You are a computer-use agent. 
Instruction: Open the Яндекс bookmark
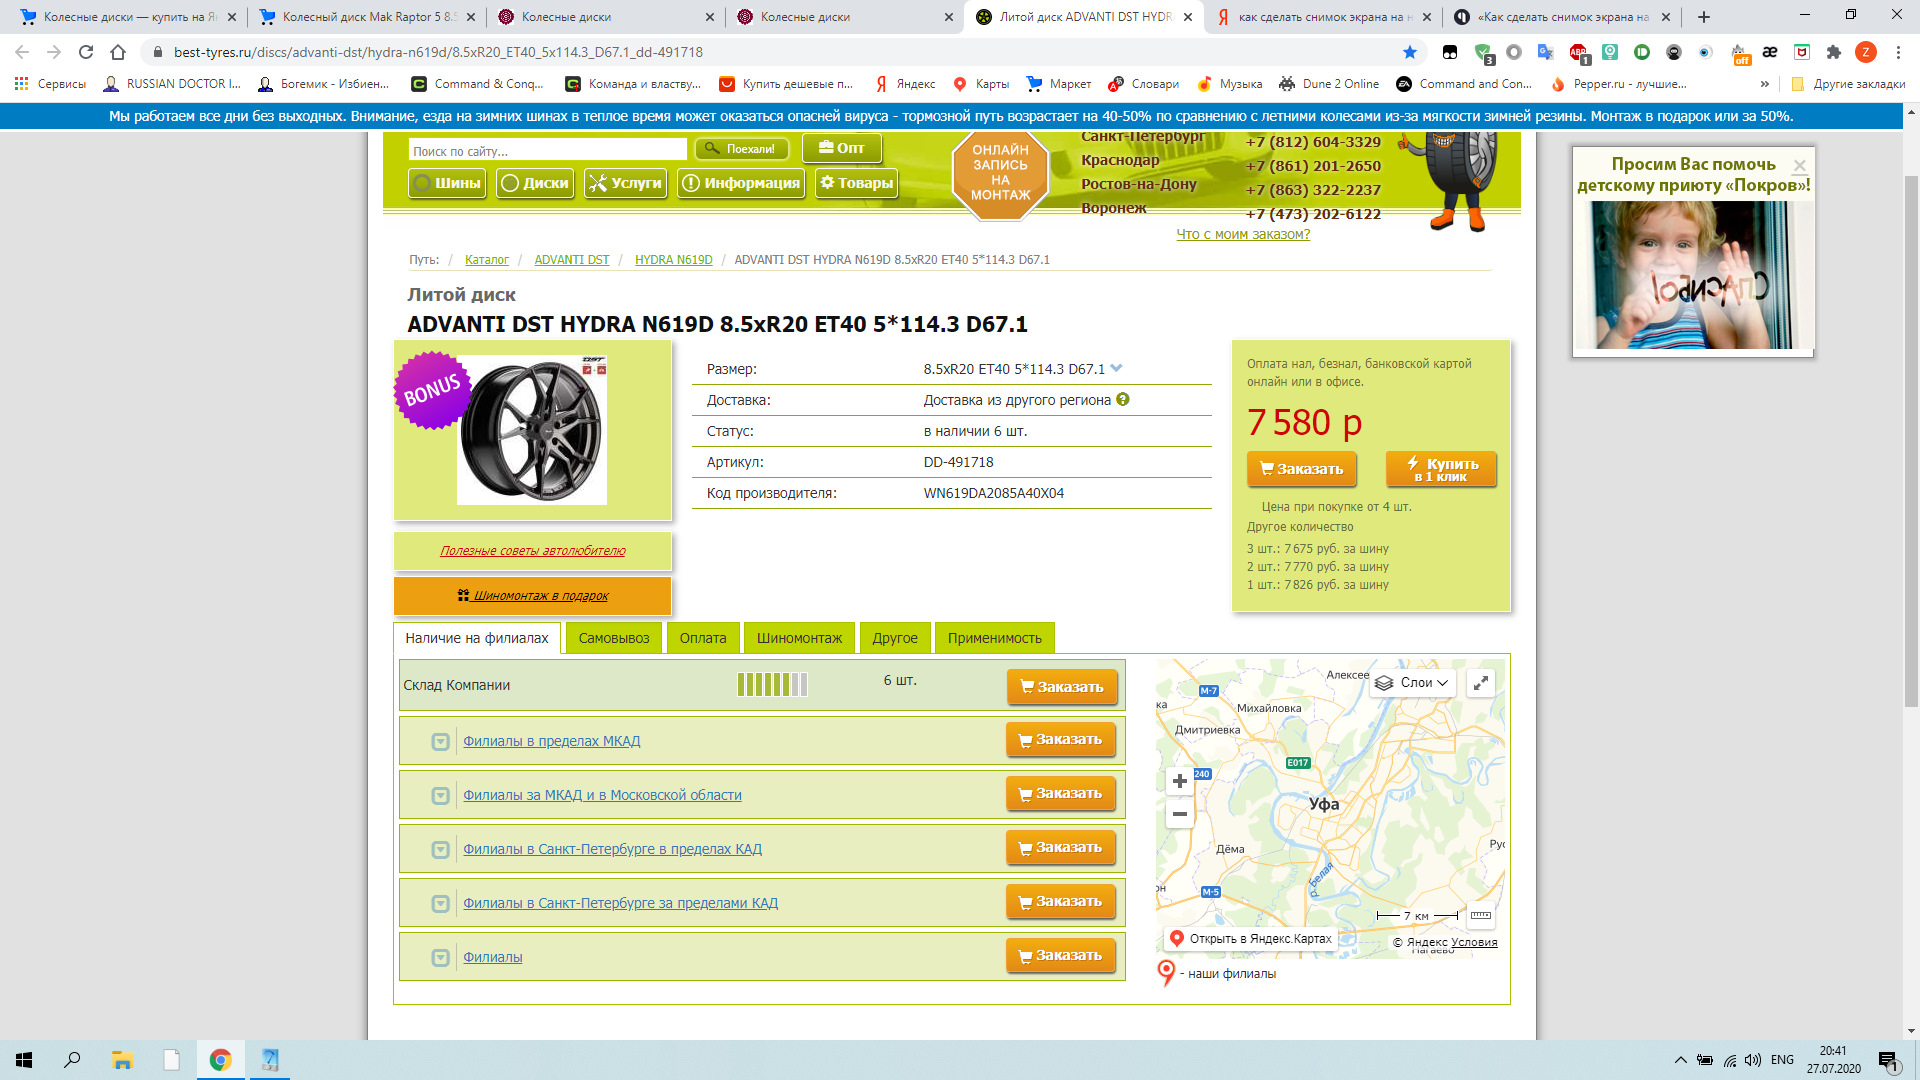905,84
